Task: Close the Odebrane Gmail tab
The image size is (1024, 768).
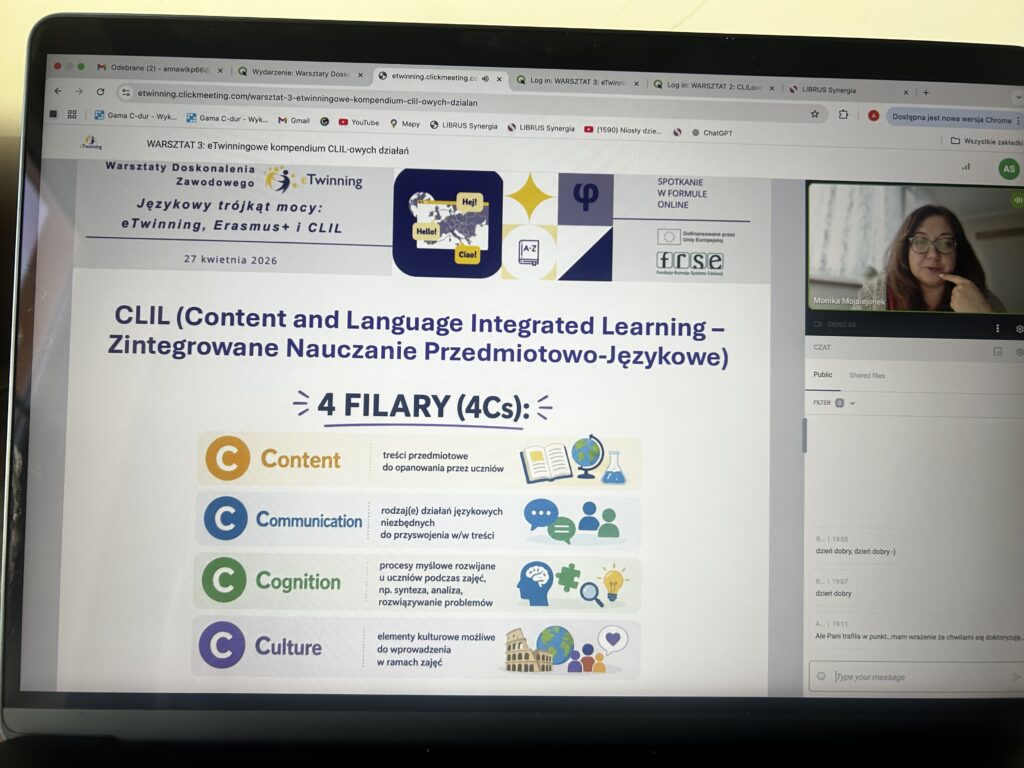Action: pos(220,71)
